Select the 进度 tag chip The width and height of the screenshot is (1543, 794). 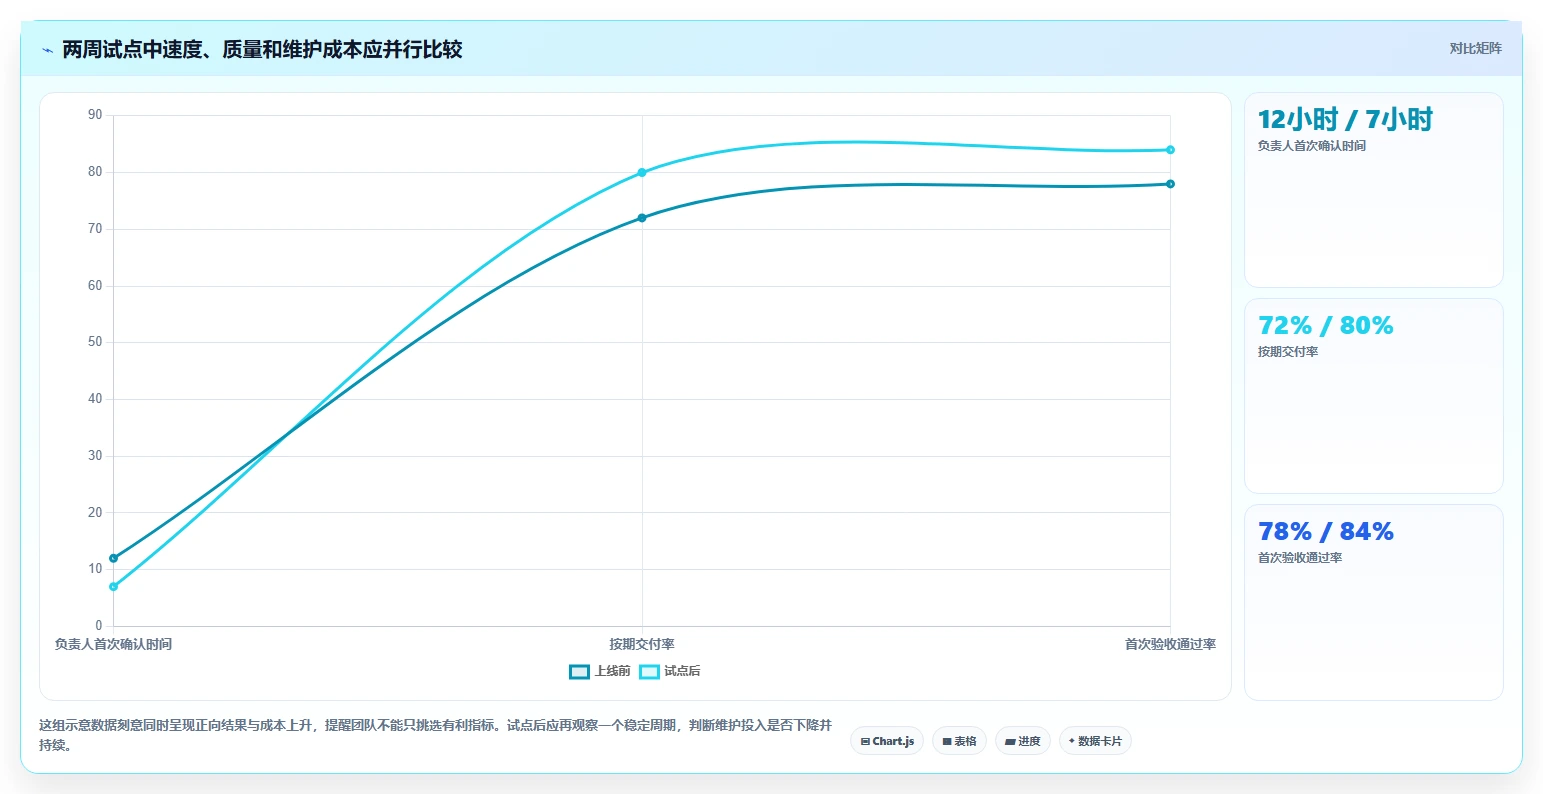(x=1022, y=741)
